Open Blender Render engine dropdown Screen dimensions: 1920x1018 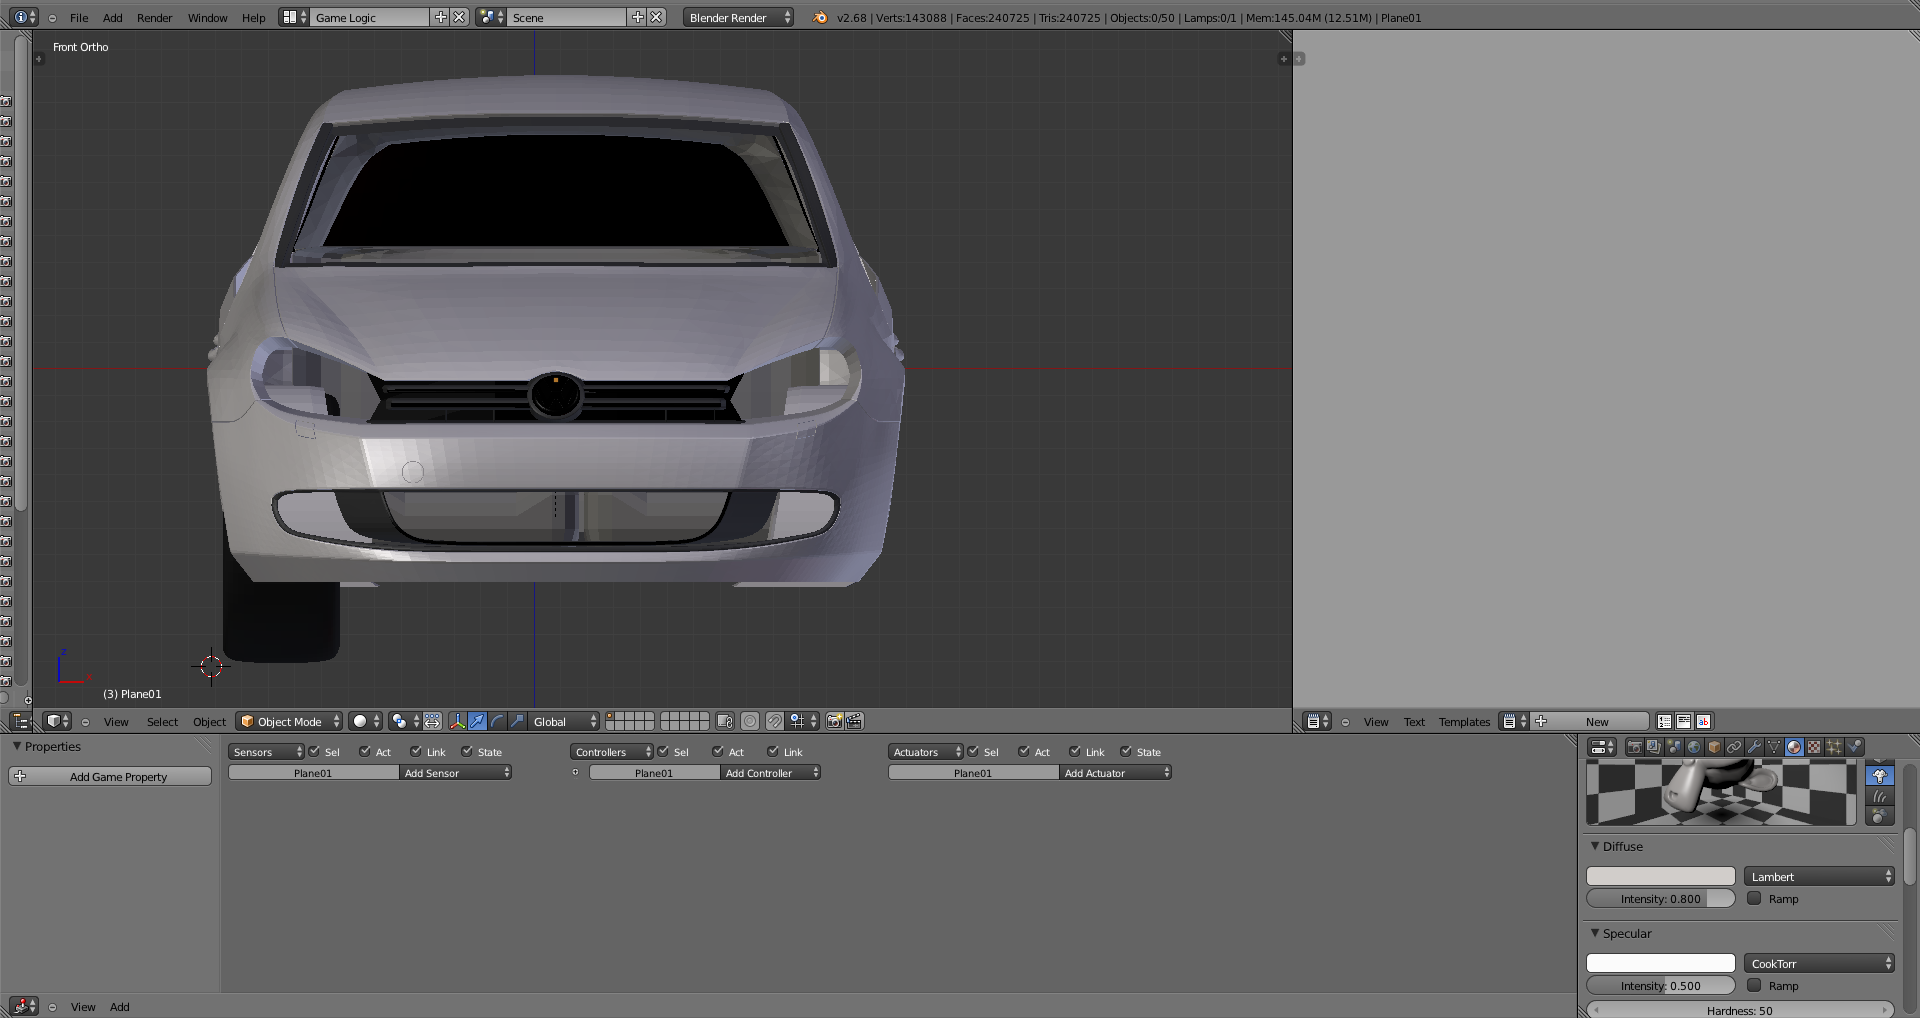(738, 17)
